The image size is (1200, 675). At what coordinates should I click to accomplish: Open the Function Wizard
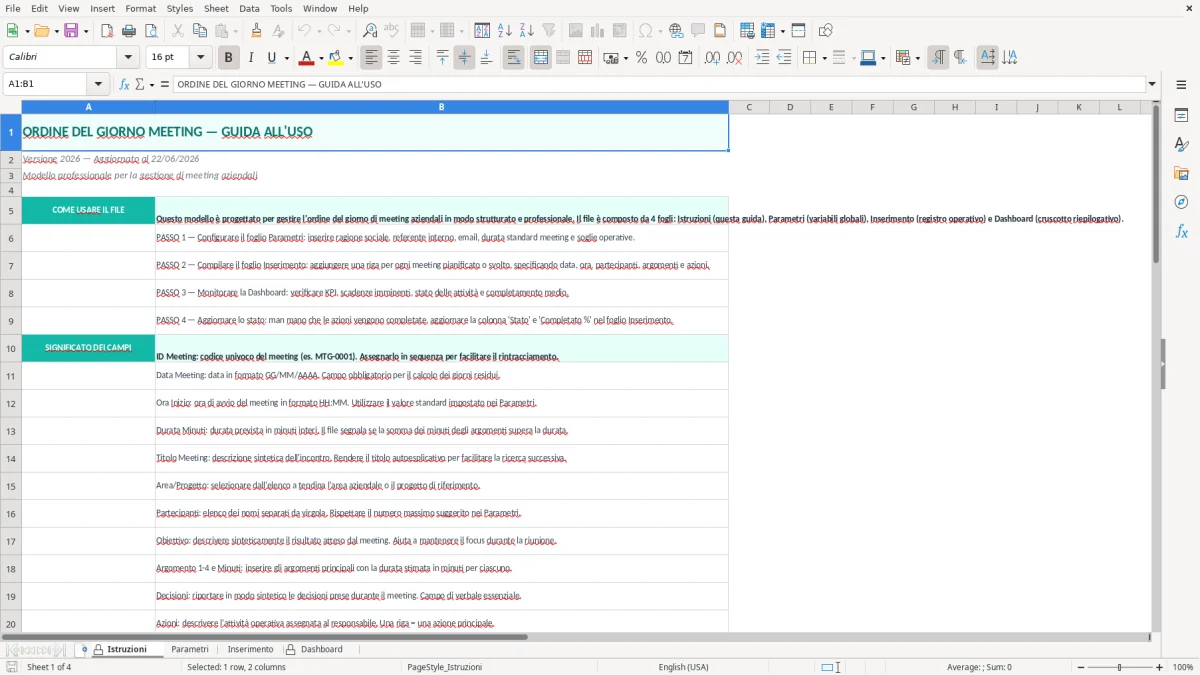point(124,84)
